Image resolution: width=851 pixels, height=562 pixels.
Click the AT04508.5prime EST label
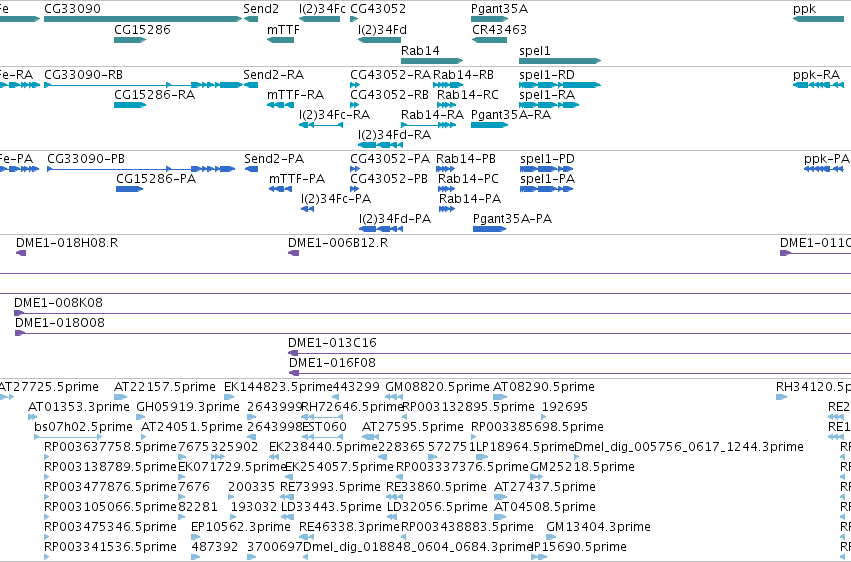[x=544, y=507]
